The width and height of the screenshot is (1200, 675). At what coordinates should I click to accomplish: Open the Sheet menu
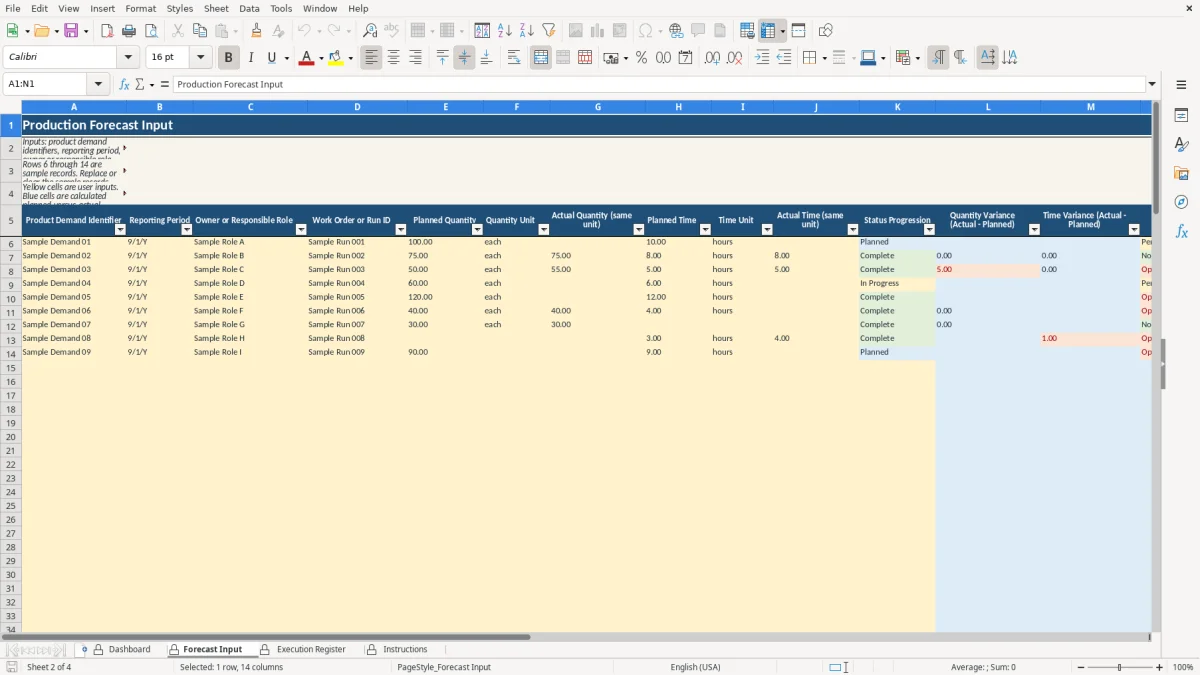(x=216, y=8)
